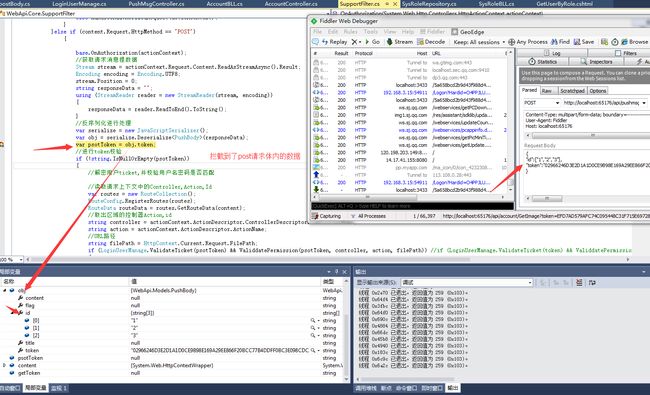Toggle Stream mode in Fiddler toolbar
650x395 pixels.
tap(400, 42)
